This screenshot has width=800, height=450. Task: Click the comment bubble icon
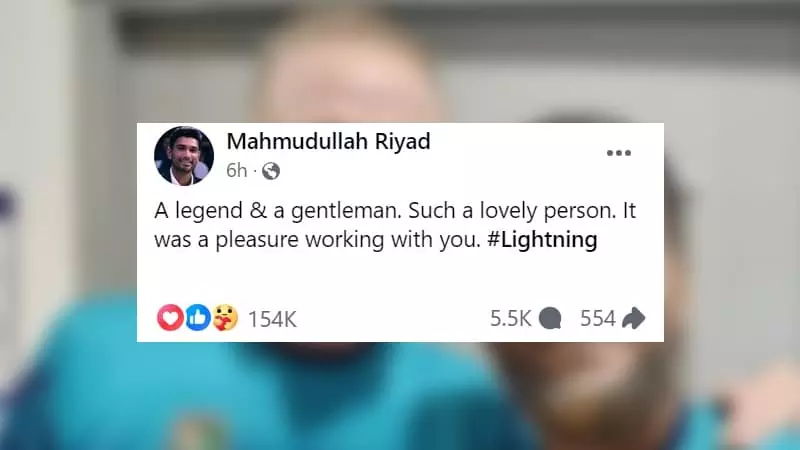pyautogui.click(x=550, y=318)
